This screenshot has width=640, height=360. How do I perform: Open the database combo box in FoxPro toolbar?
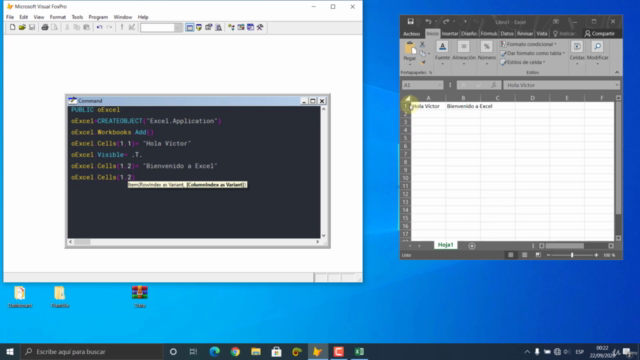click(x=161, y=27)
